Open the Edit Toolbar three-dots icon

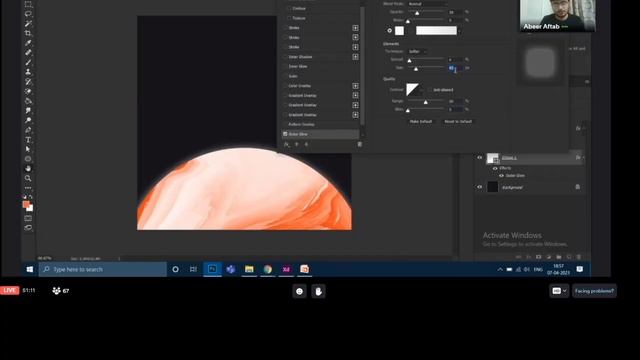(28, 188)
